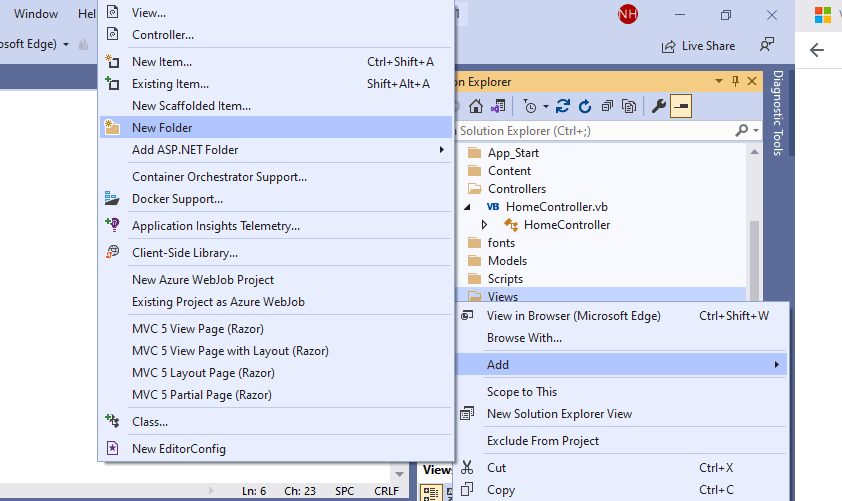Image resolution: width=842 pixels, height=501 pixels.
Task: Collapse the HomeController.vb node arrow
Action: coord(467,207)
